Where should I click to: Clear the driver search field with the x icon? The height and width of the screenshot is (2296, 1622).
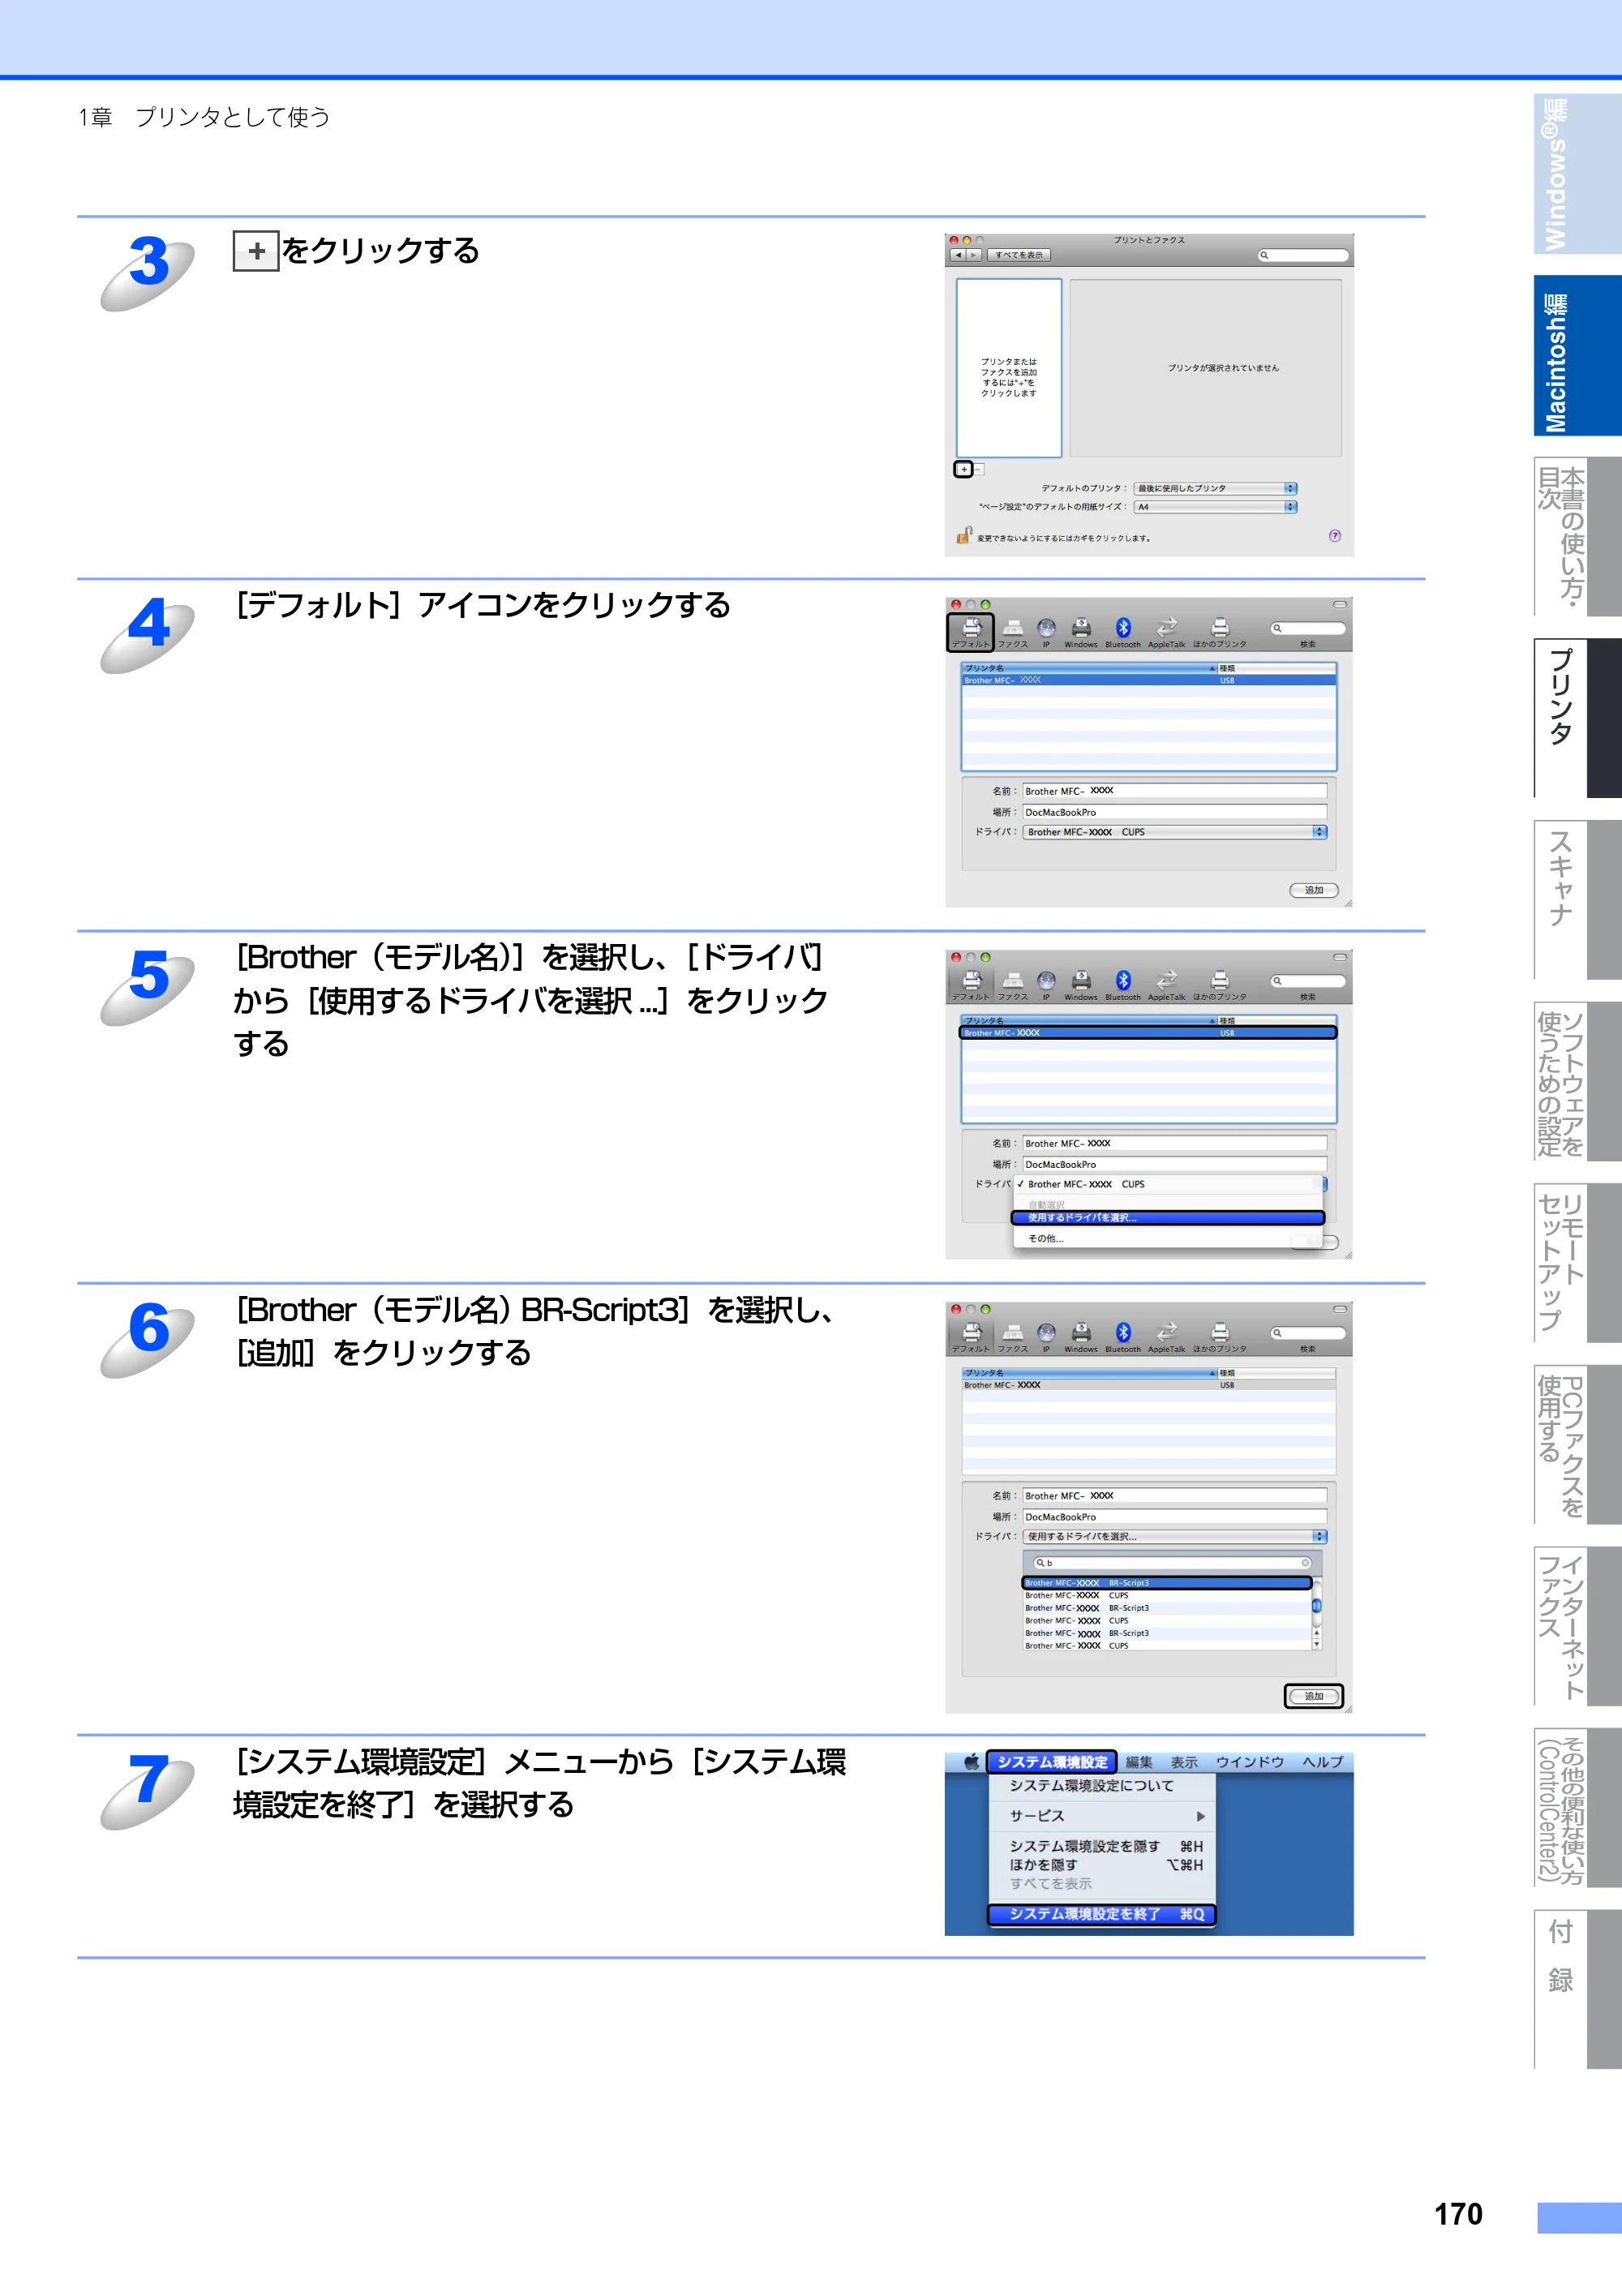click(1305, 1563)
